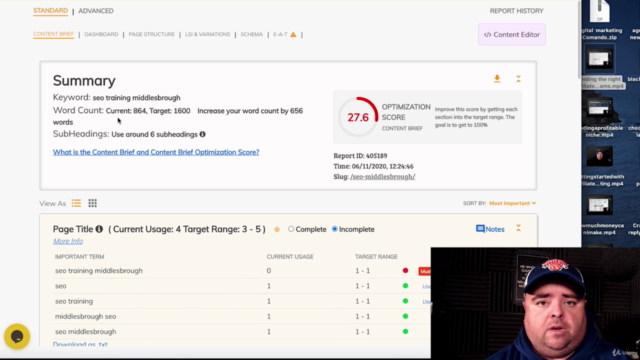Image resolution: width=640 pixels, height=360 pixels.
Task: Click the 27.6 optimization score gauge
Action: pos(358,117)
